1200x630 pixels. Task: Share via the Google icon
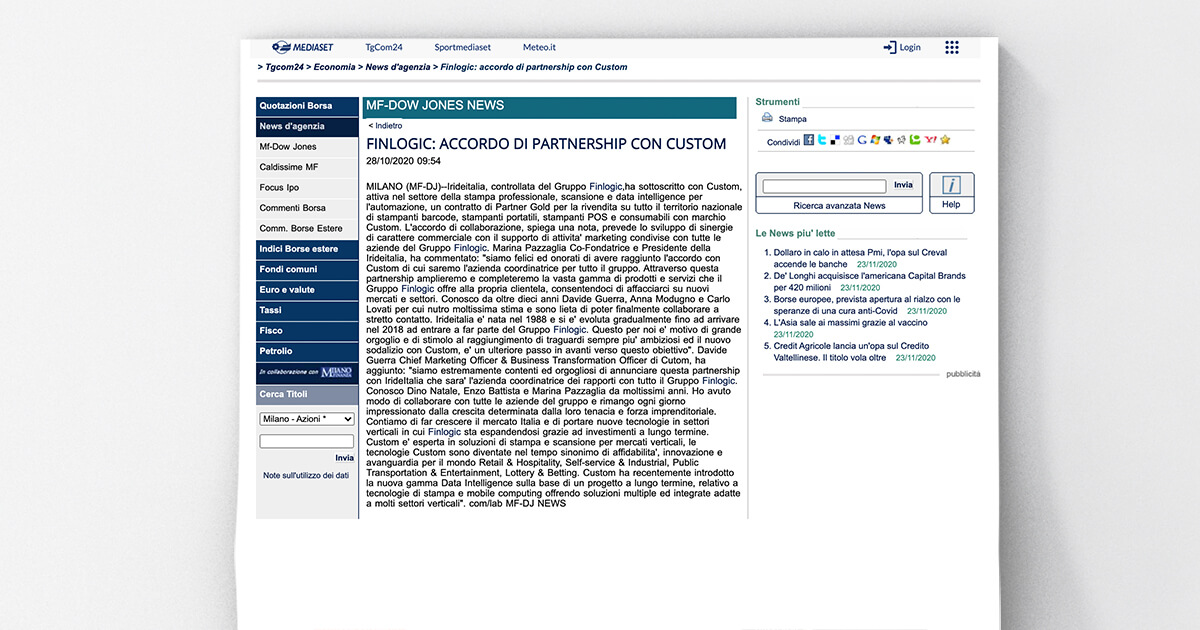click(x=862, y=140)
